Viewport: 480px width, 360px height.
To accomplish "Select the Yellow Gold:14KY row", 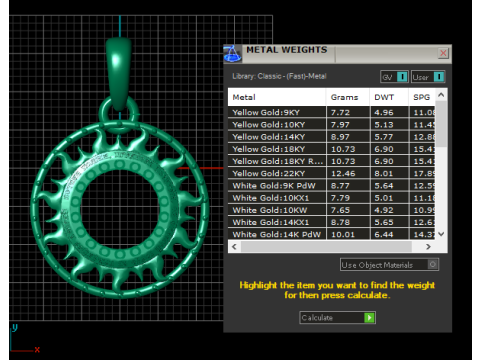I will pyautogui.click(x=332, y=137).
